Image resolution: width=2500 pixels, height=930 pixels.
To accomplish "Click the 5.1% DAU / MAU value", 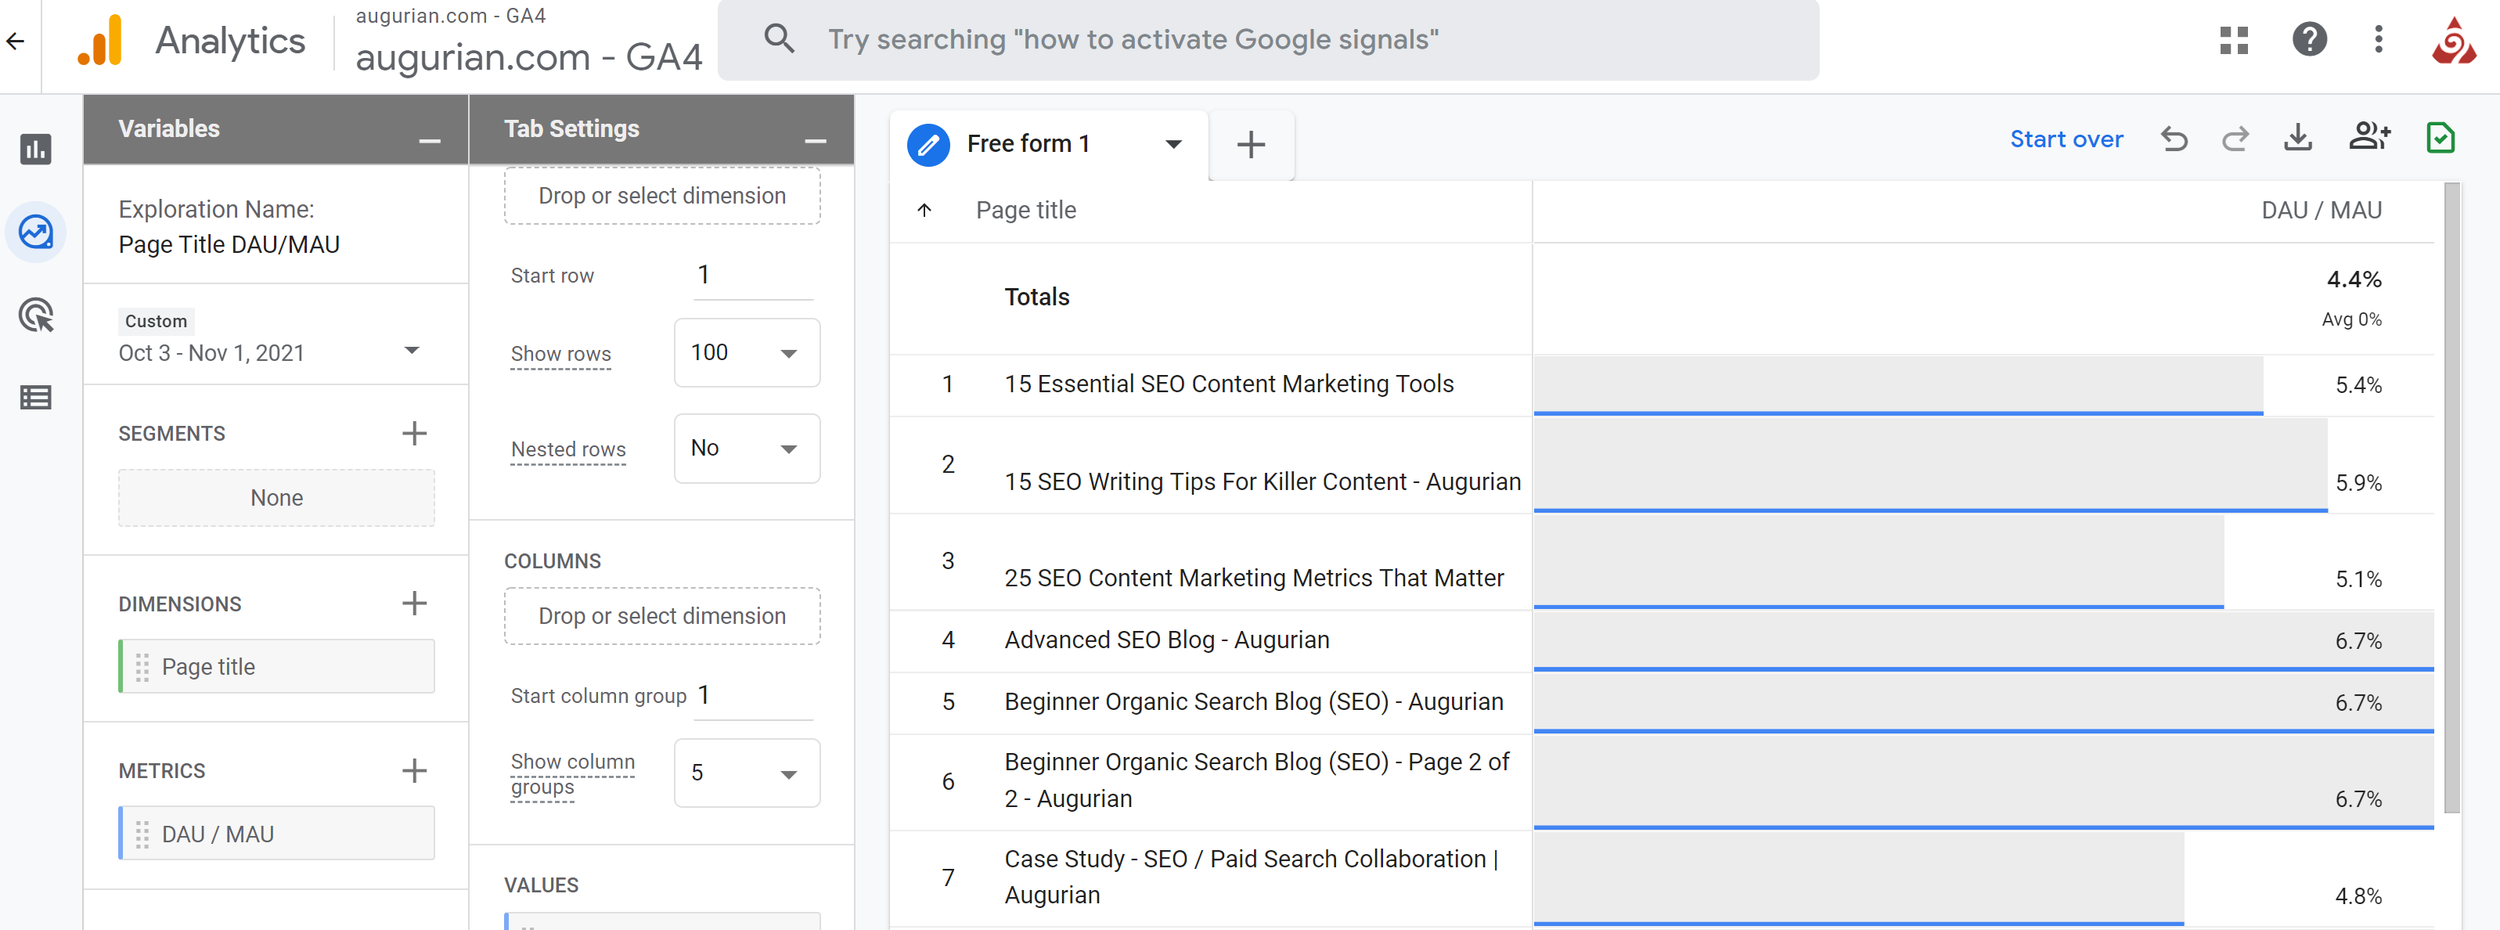I will [2358, 579].
